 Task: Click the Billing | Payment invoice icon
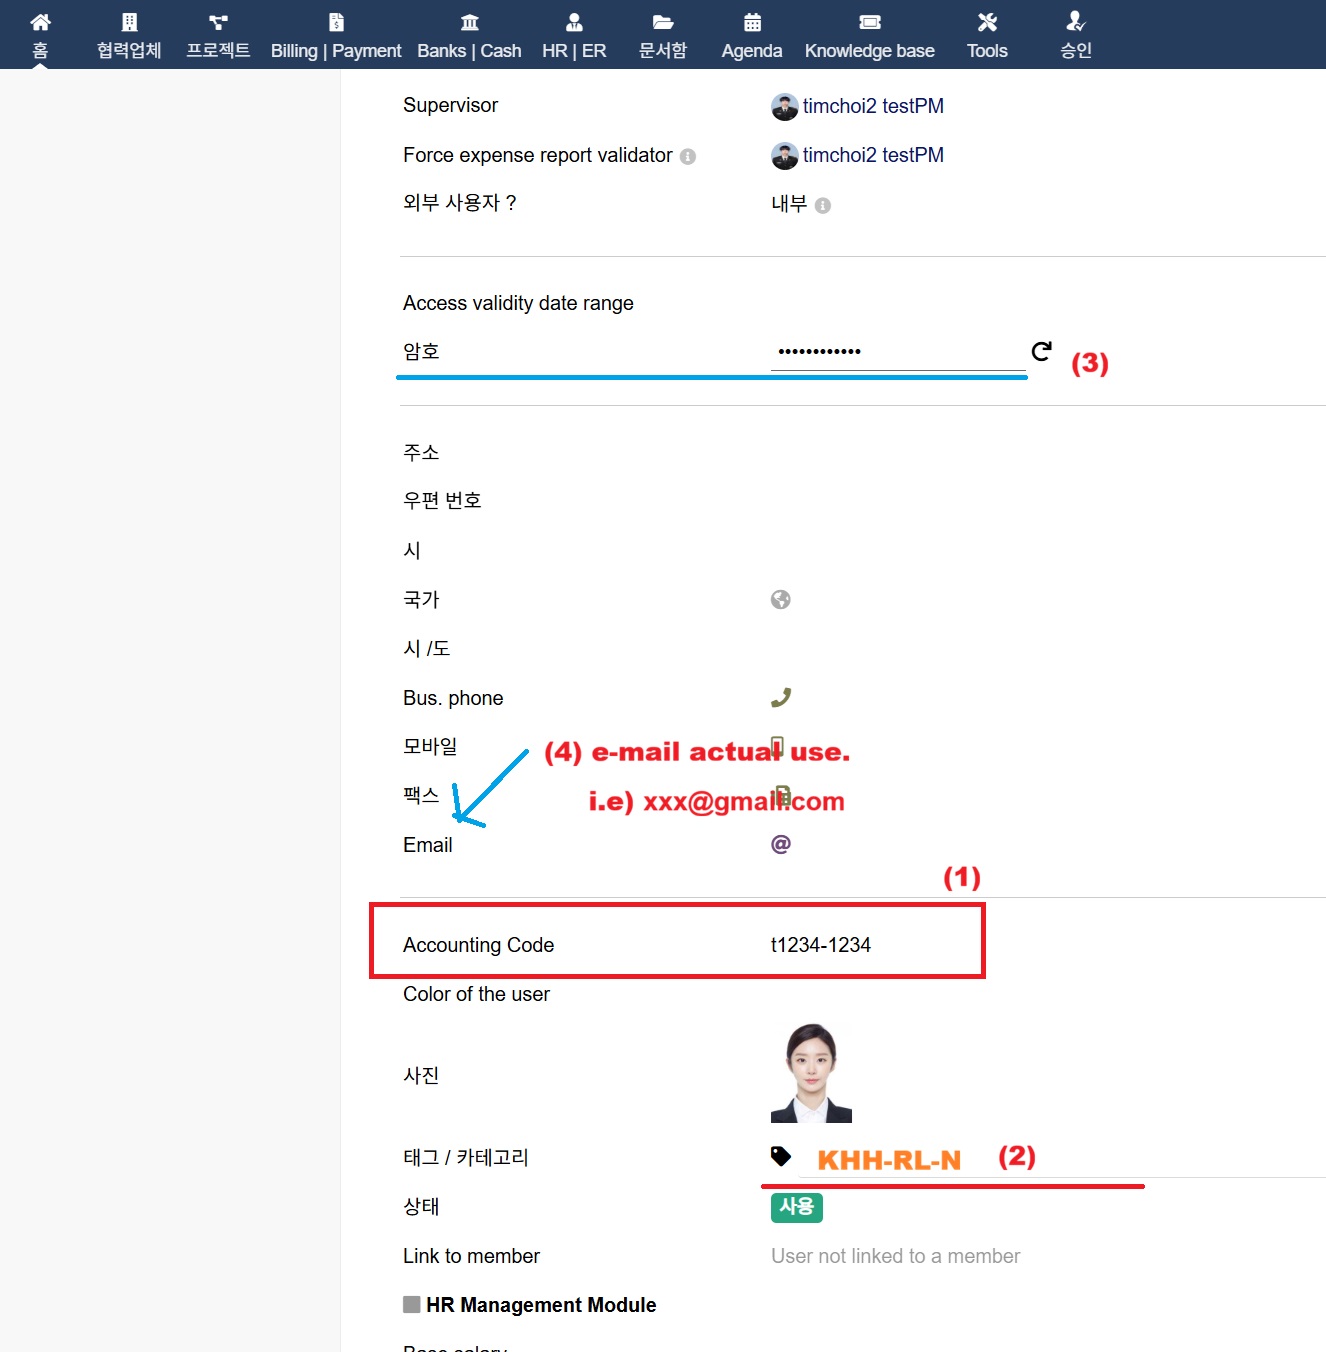point(336,22)
